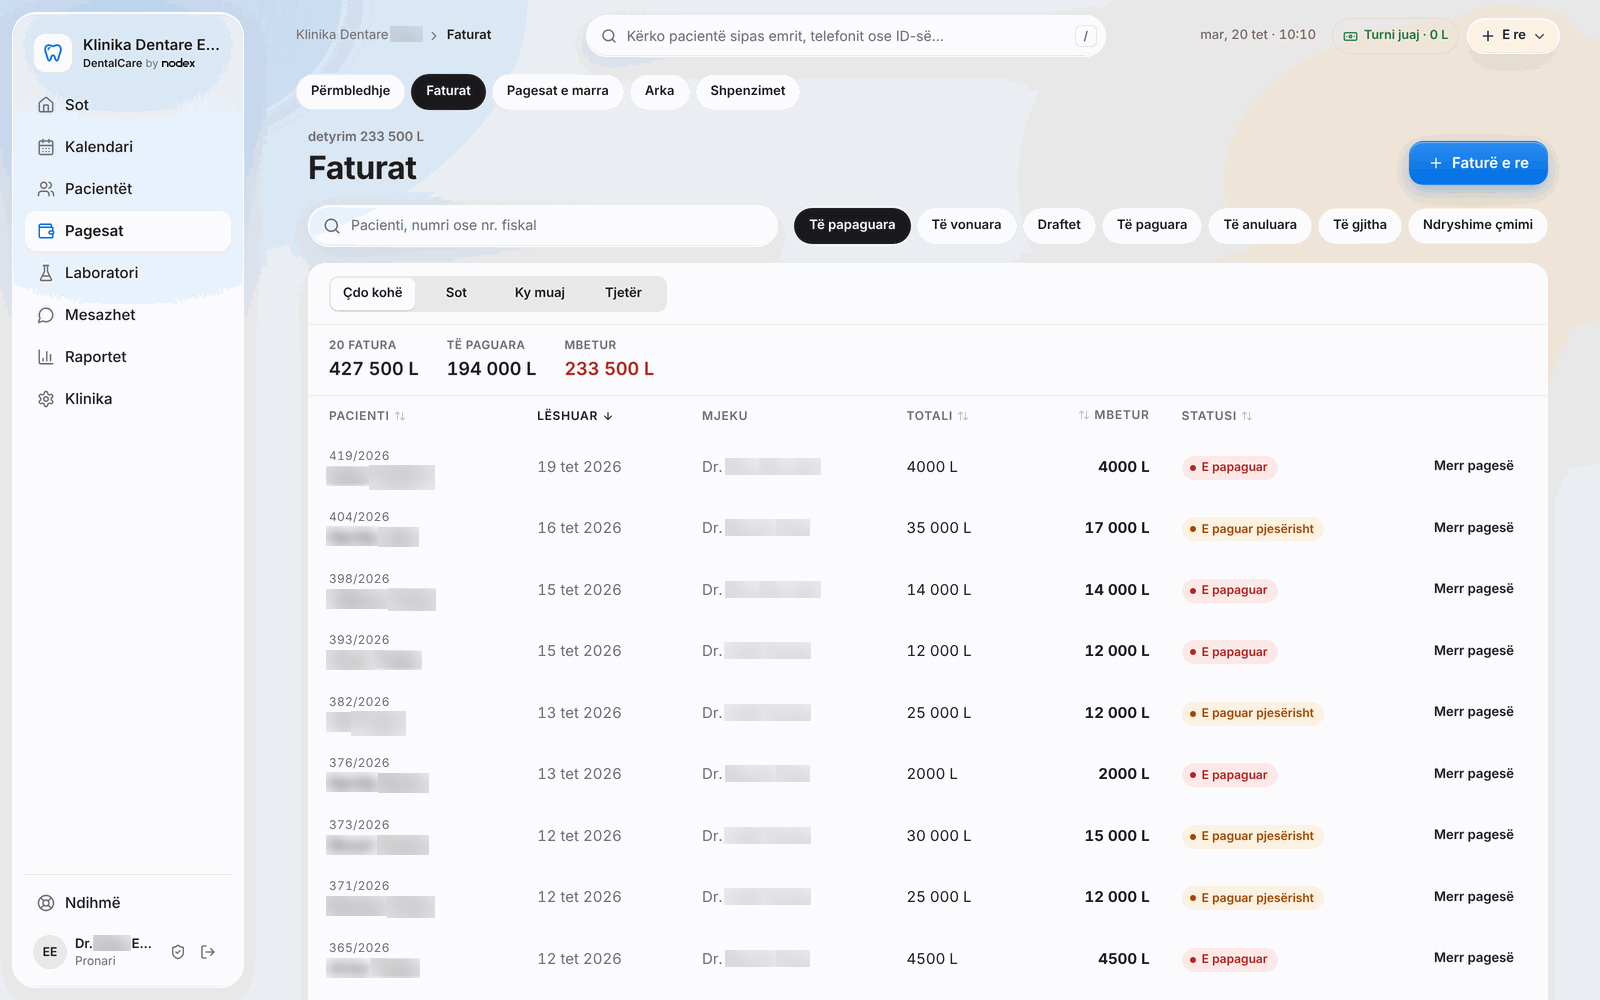This screenshot has width=1600, height=1000.
Task: Sort by Lëshuar date arrow
Action: [608, 416]
